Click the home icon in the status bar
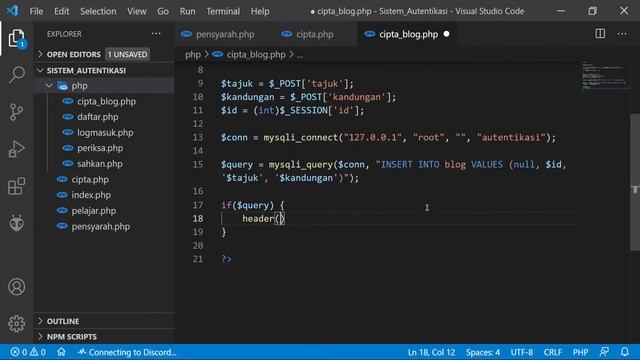The image size is (640, 360). pyautogui.click(x=61, y=352)
